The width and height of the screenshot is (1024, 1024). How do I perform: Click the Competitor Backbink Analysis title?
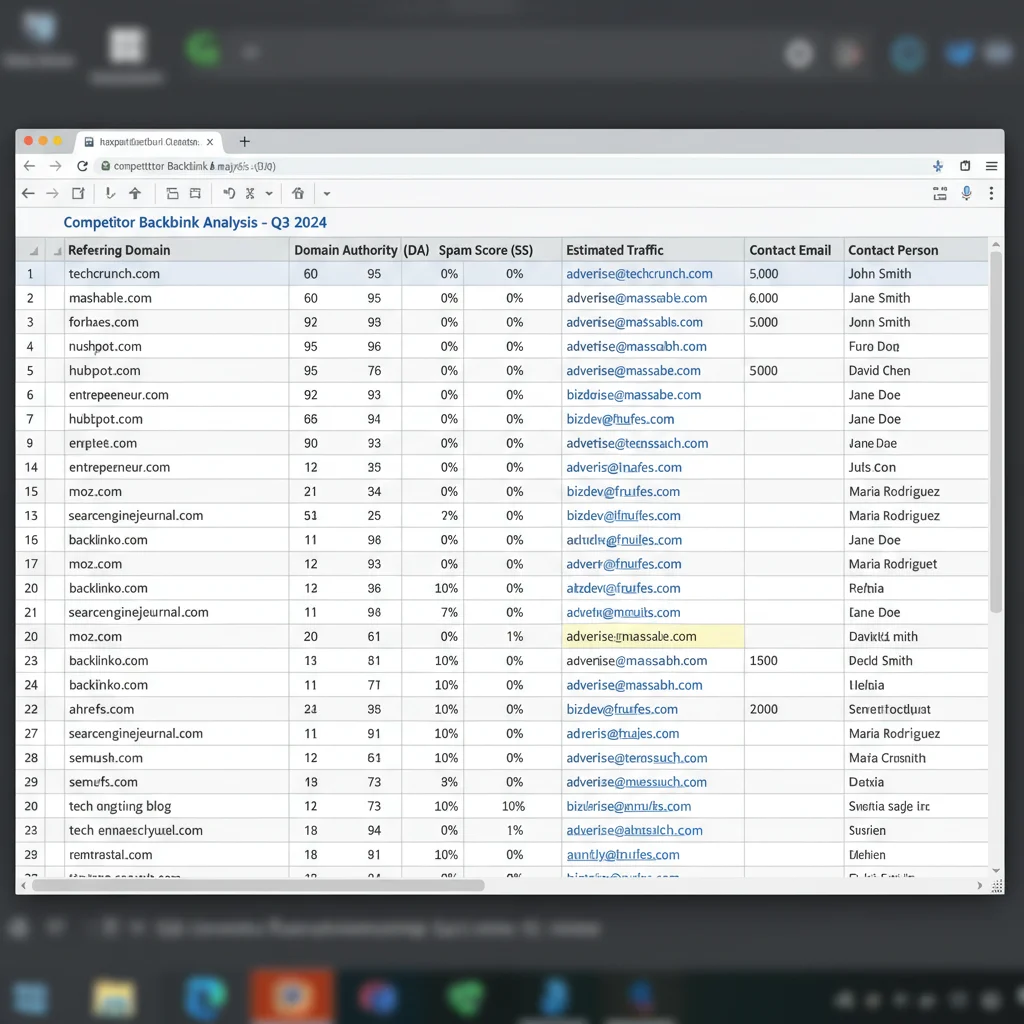pyautogui.click(x=195, y=222)
